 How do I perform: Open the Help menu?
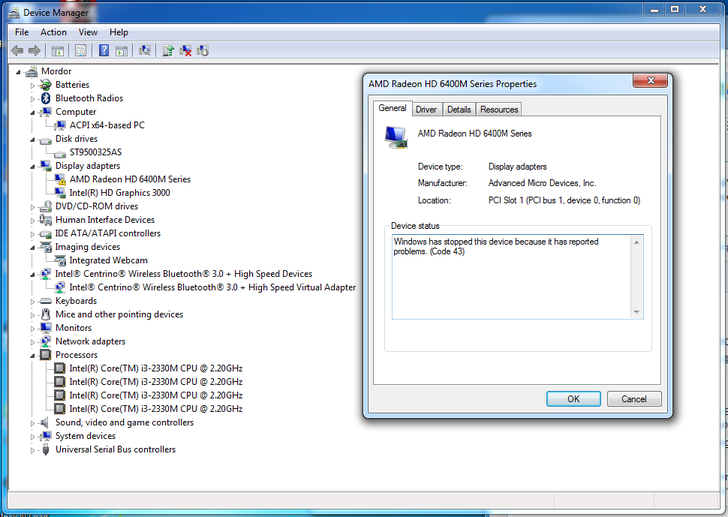[x=119, y=32]
